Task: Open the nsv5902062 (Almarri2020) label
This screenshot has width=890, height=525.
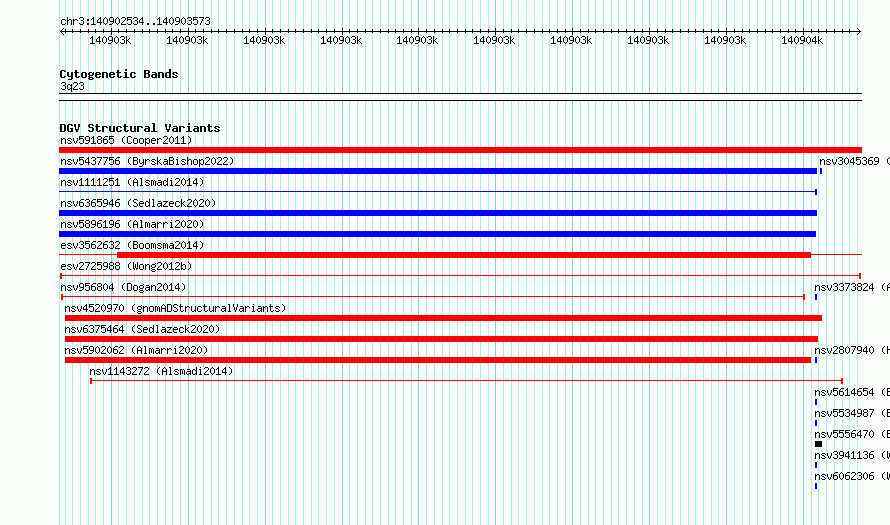Action: coord(136,350)
